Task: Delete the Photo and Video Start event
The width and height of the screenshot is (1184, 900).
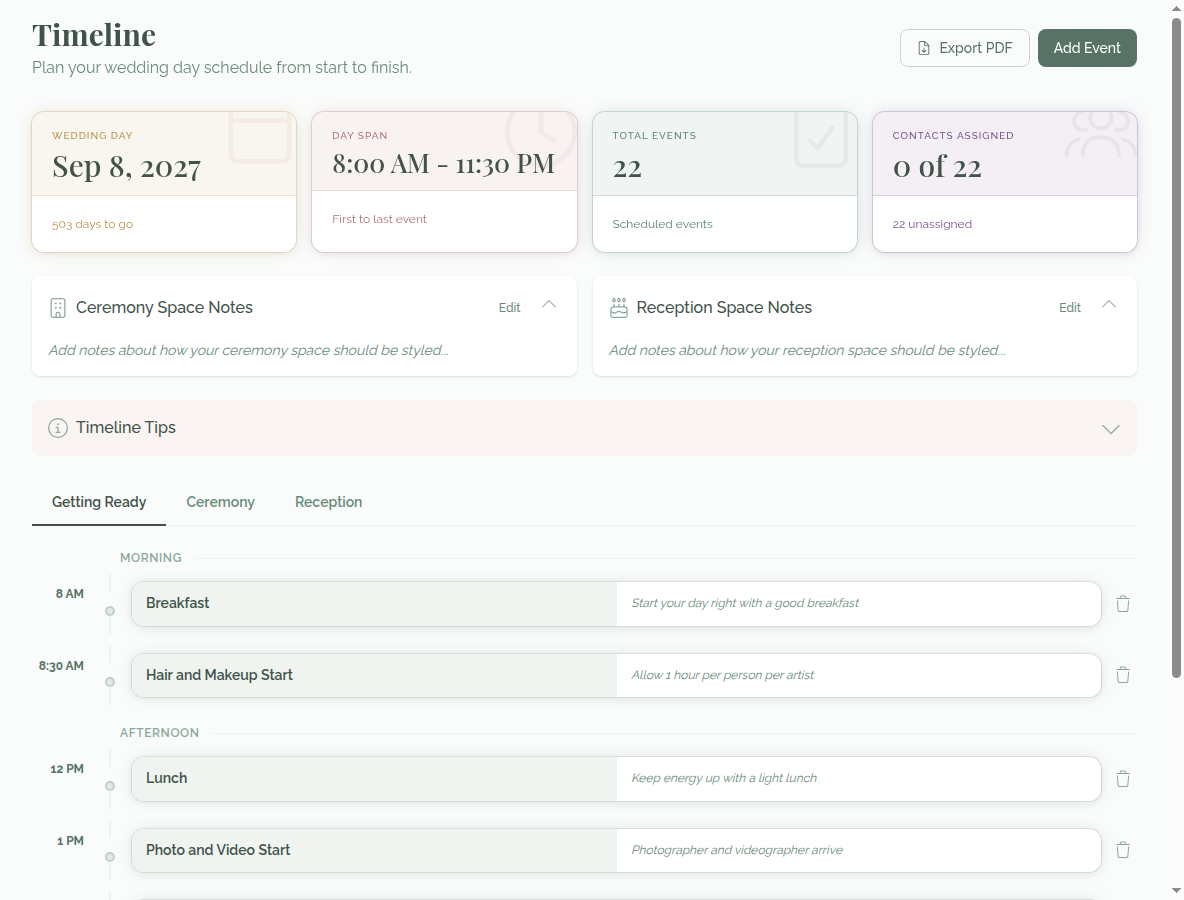Action: (1123, 850)
